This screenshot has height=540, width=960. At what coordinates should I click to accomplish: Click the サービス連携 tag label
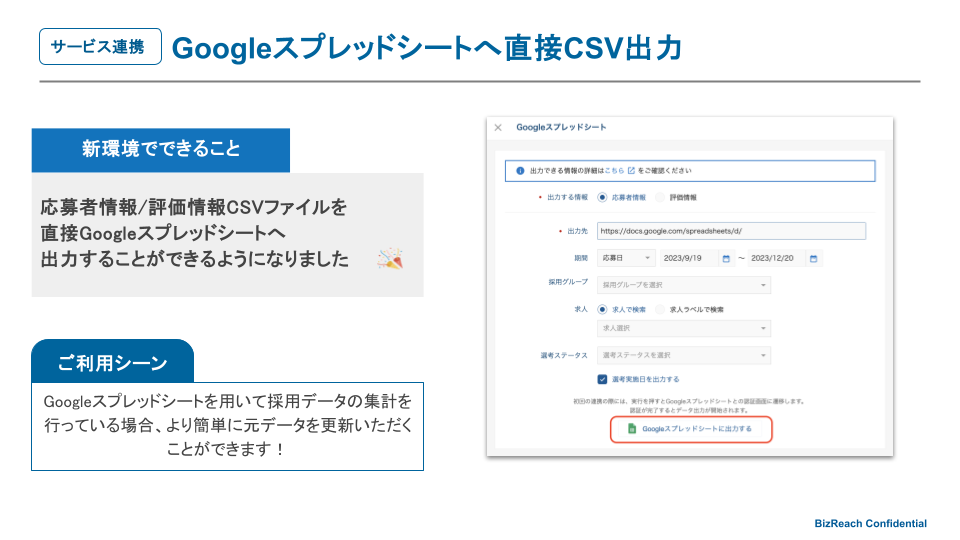[x=100, y=47]
